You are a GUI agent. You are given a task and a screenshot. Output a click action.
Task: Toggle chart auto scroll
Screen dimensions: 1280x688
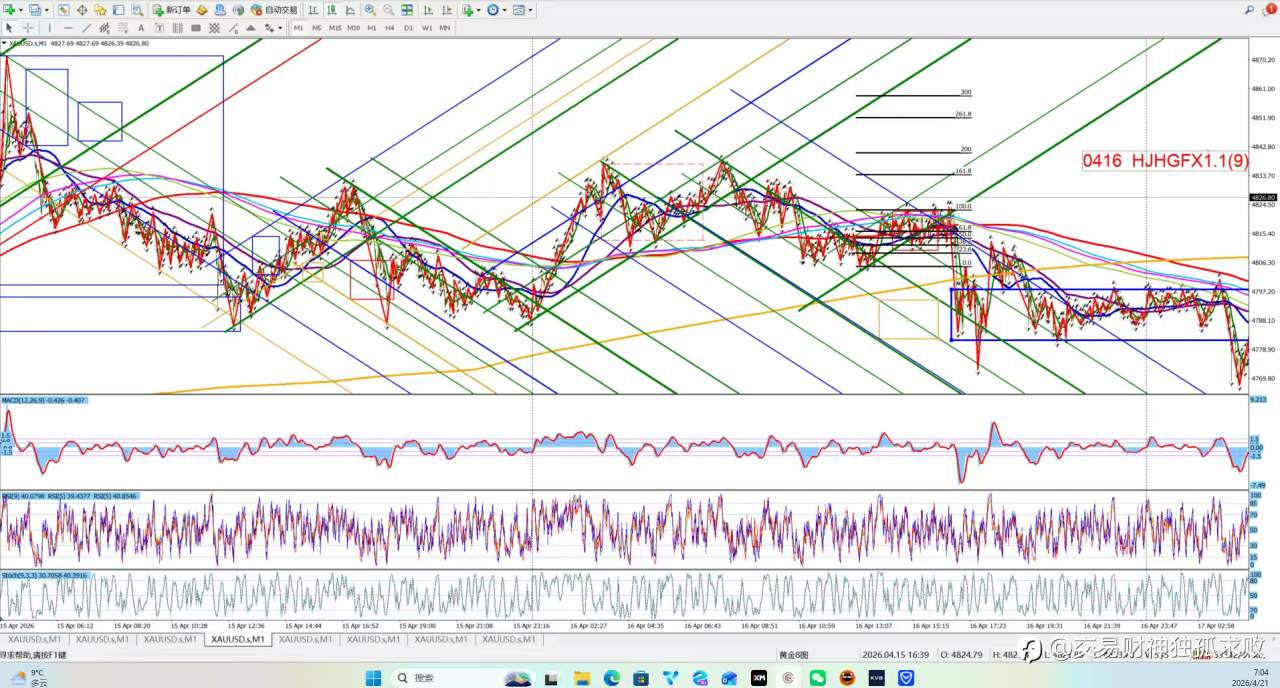(x=428, y=9)
